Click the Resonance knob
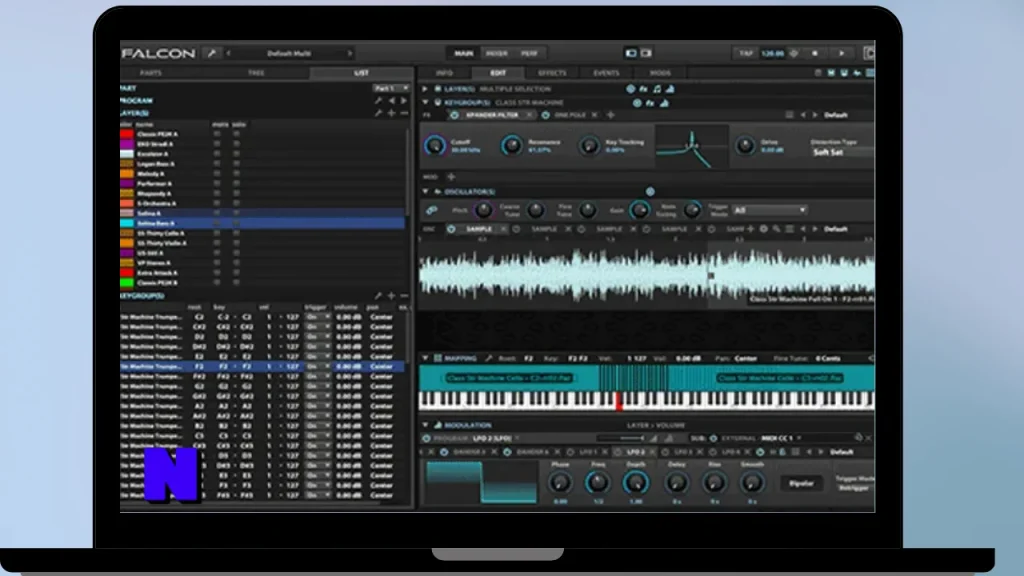Viewport: 1024px width, 576px height. (511, 145)
